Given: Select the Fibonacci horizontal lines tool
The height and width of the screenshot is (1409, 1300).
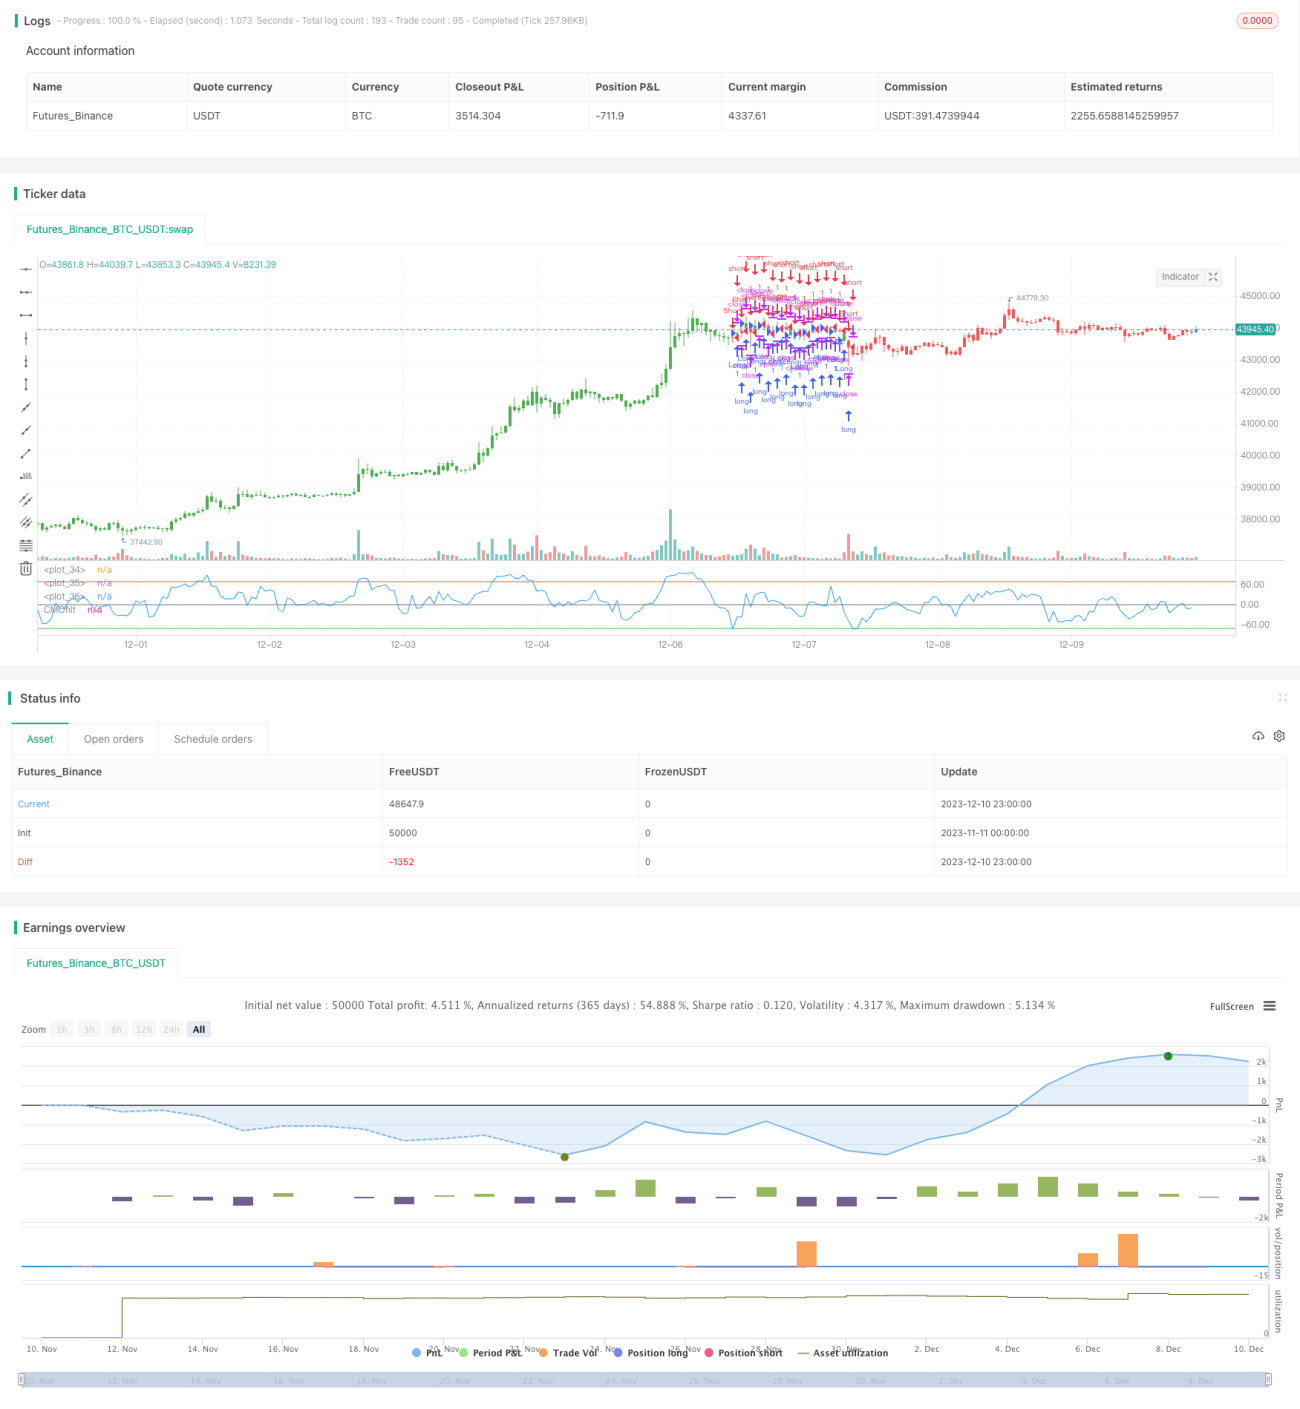Looking at the screenshot, I should pos(26,545).
